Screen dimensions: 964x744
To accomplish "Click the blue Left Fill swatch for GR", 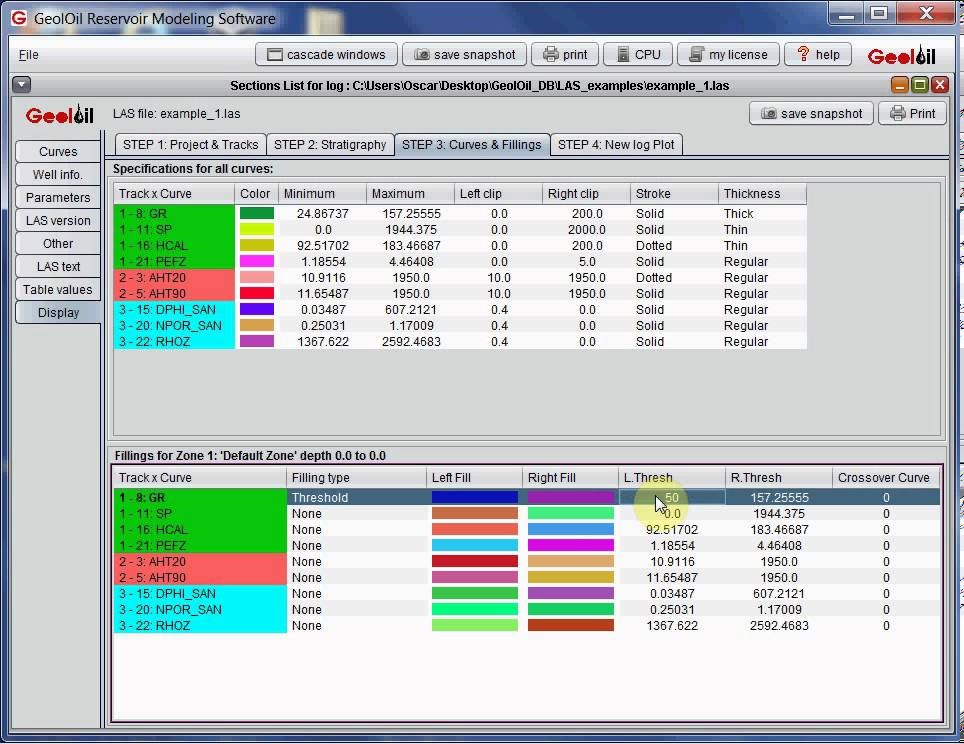I will pyautogui.click(x=474, y=498).
